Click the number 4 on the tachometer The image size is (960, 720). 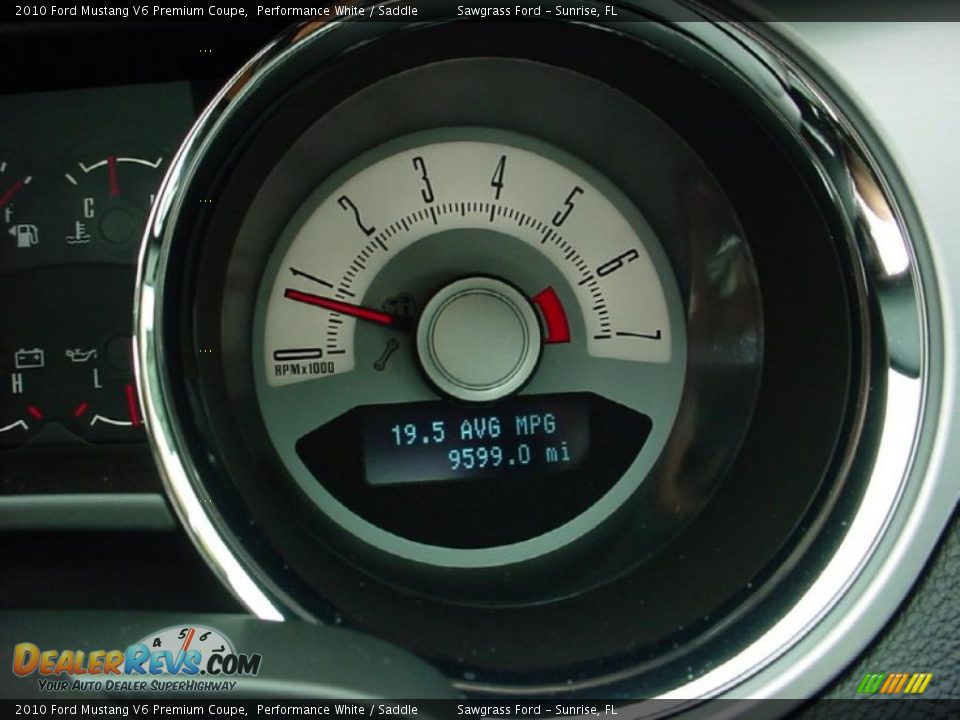click(x=499, y=177)
